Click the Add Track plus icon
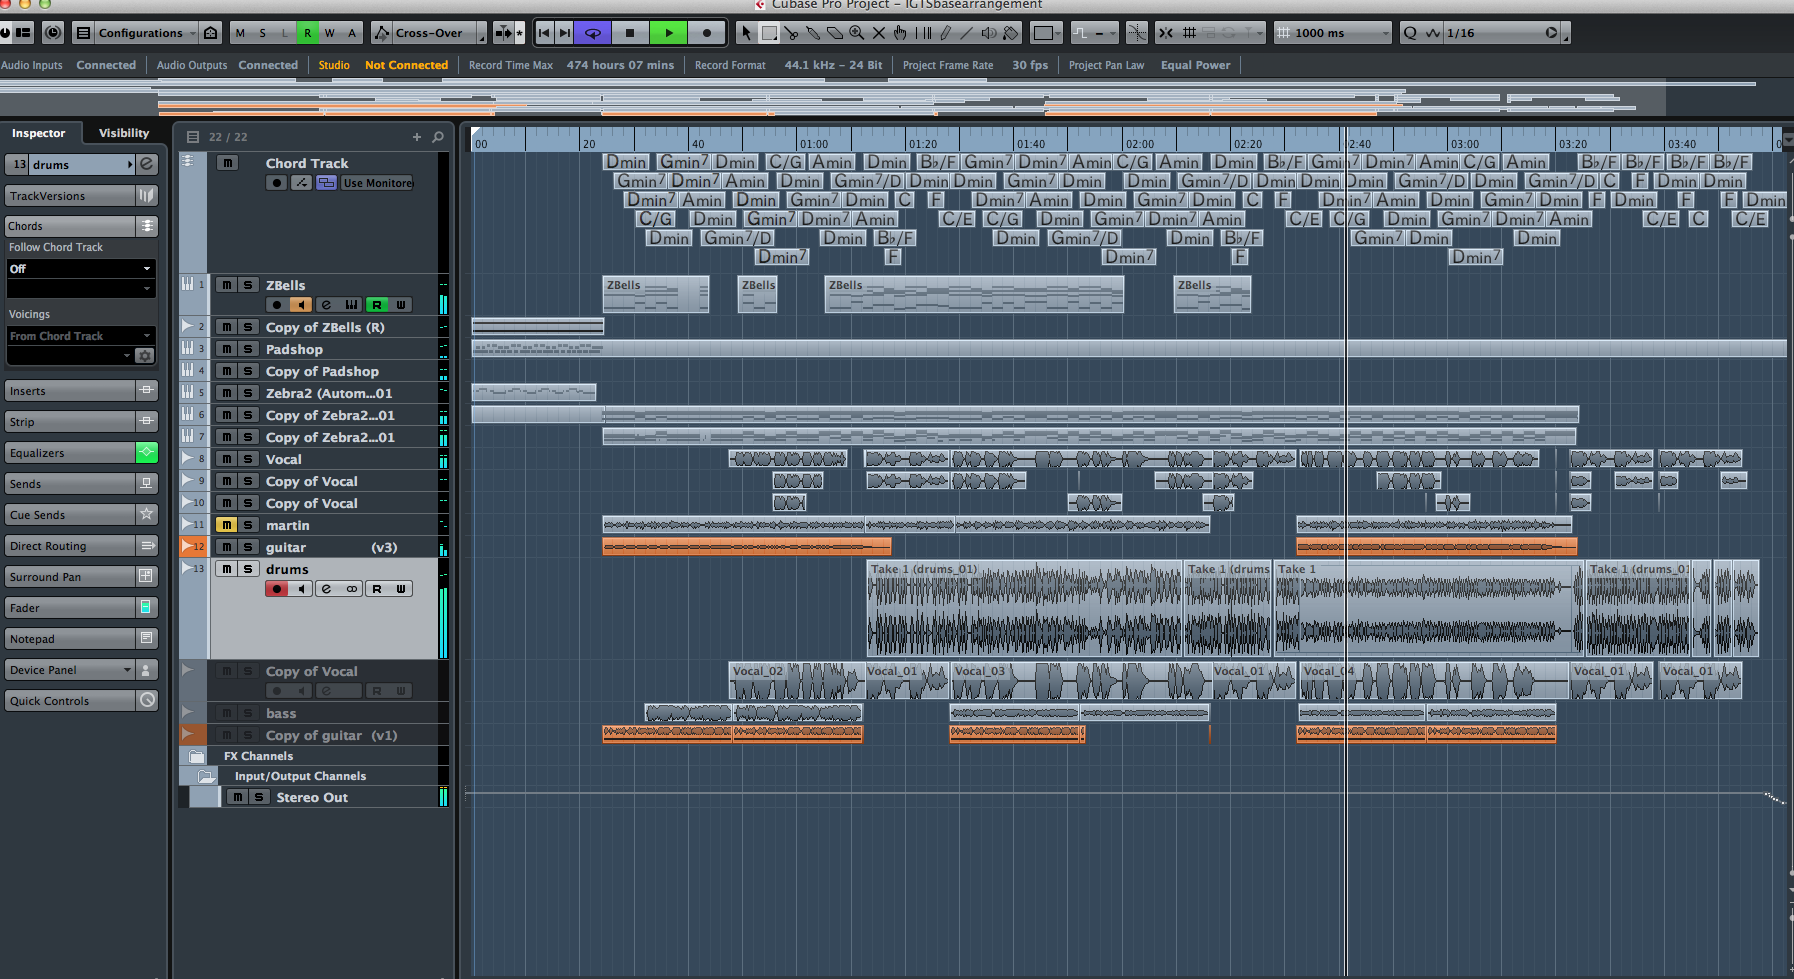Screen dimensions: 1794x979 (x=417, y=137)
